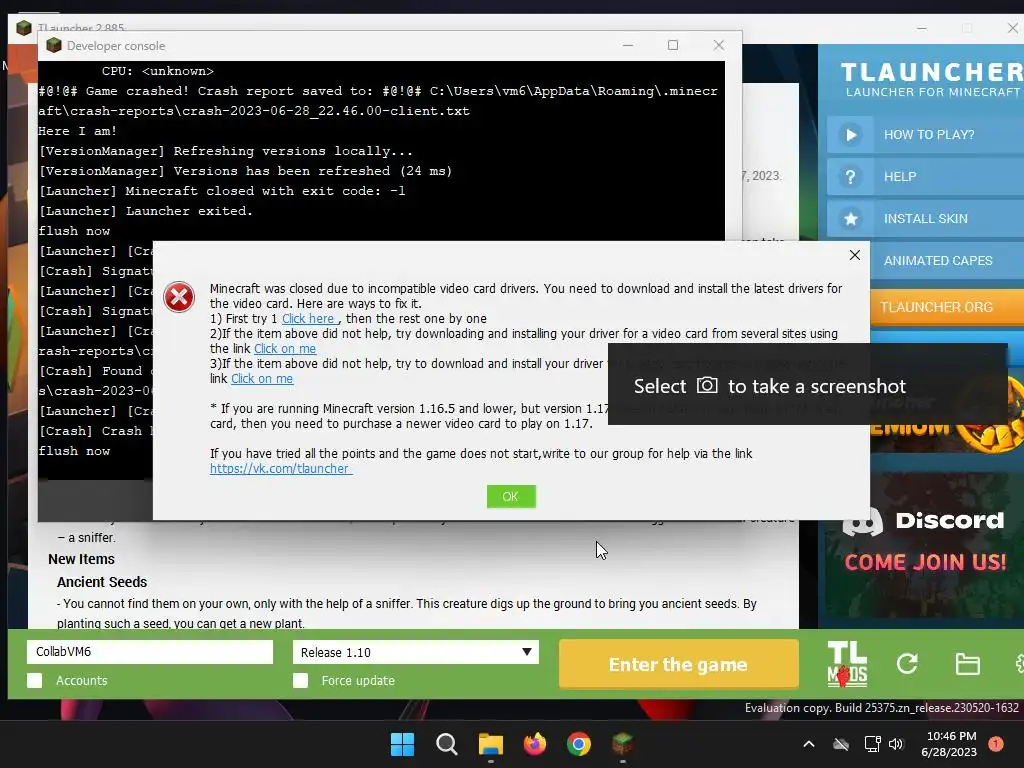Close the Developer console window
The height and width of the screenshot is (768, 1024).
click(718, 45)
